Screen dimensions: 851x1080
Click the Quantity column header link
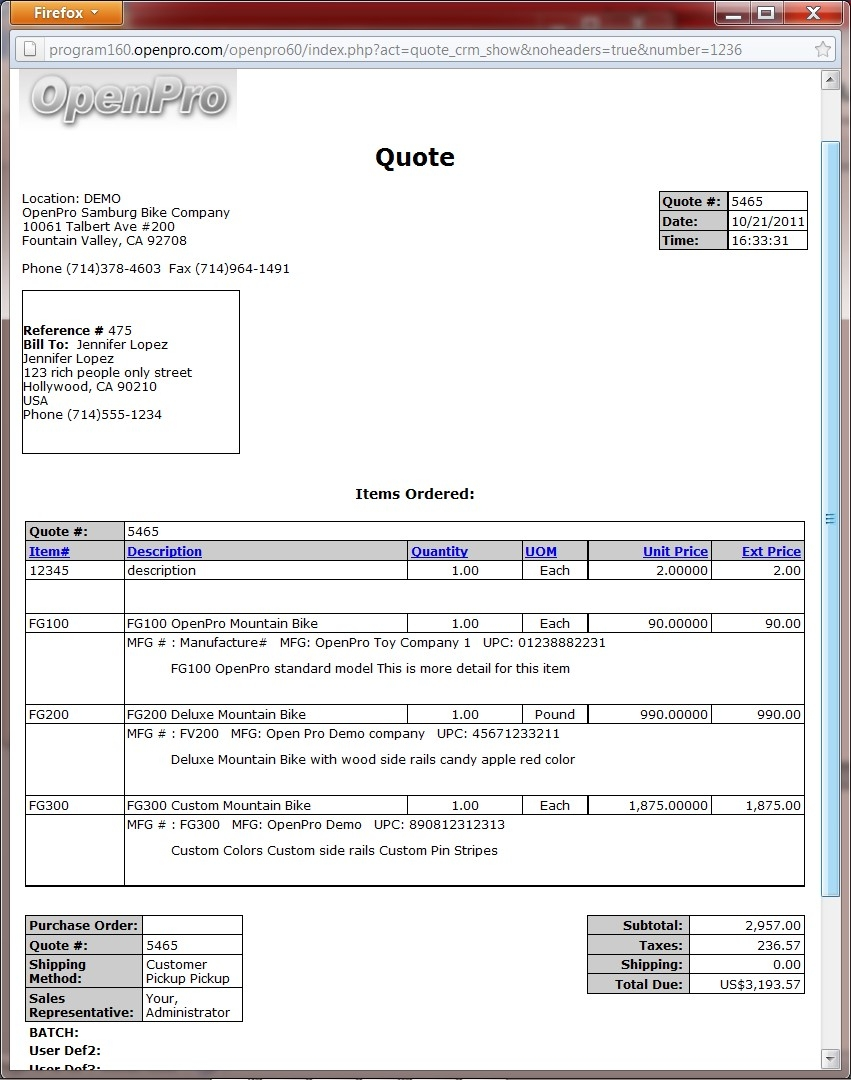coord(439,551)
